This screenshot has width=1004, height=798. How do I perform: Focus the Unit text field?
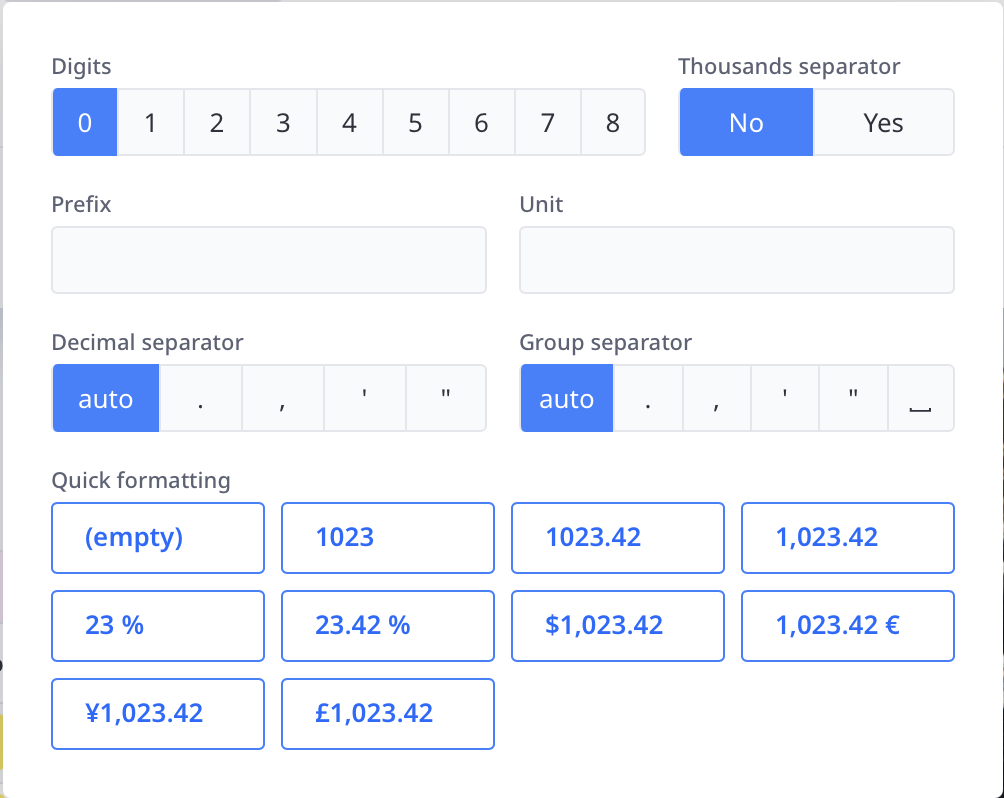[x=736, y=260]
